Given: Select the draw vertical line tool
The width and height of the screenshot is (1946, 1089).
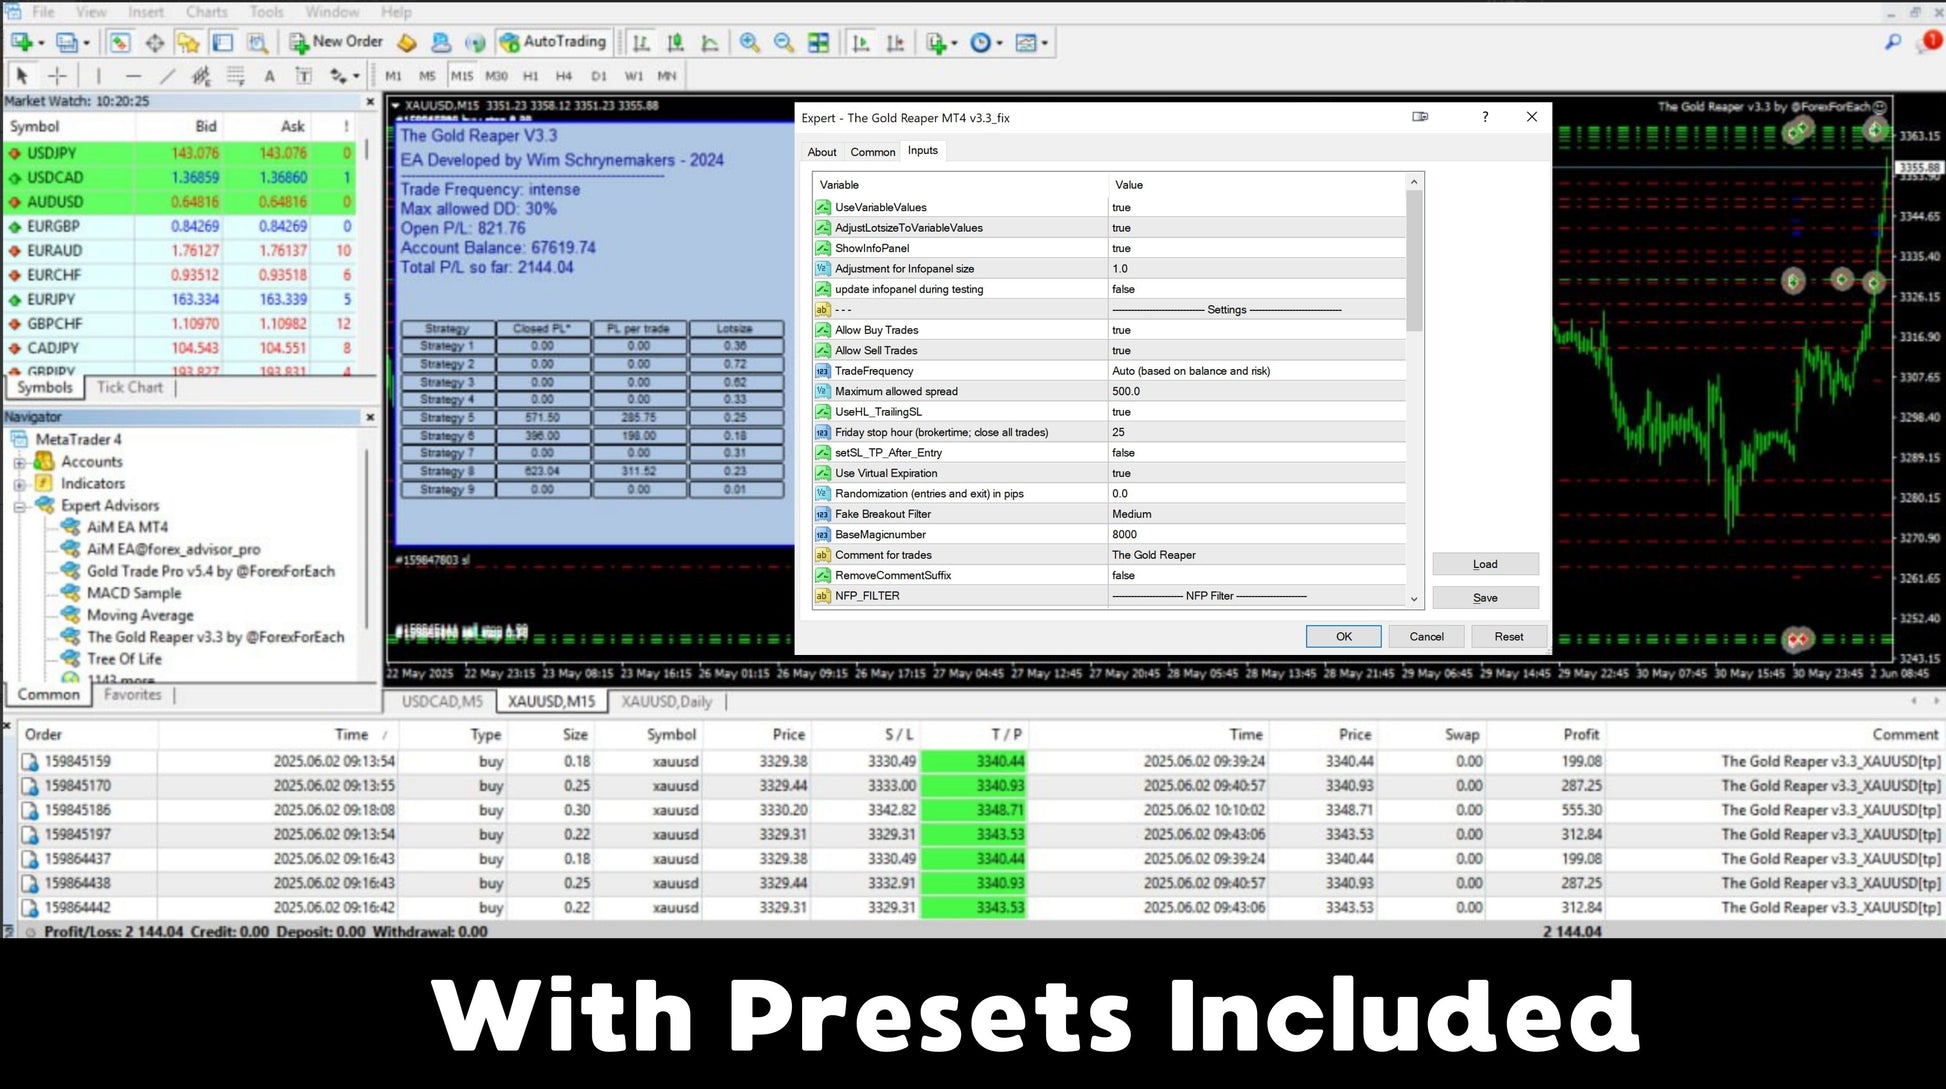Looking at the screenshot, I should point(98,76).
